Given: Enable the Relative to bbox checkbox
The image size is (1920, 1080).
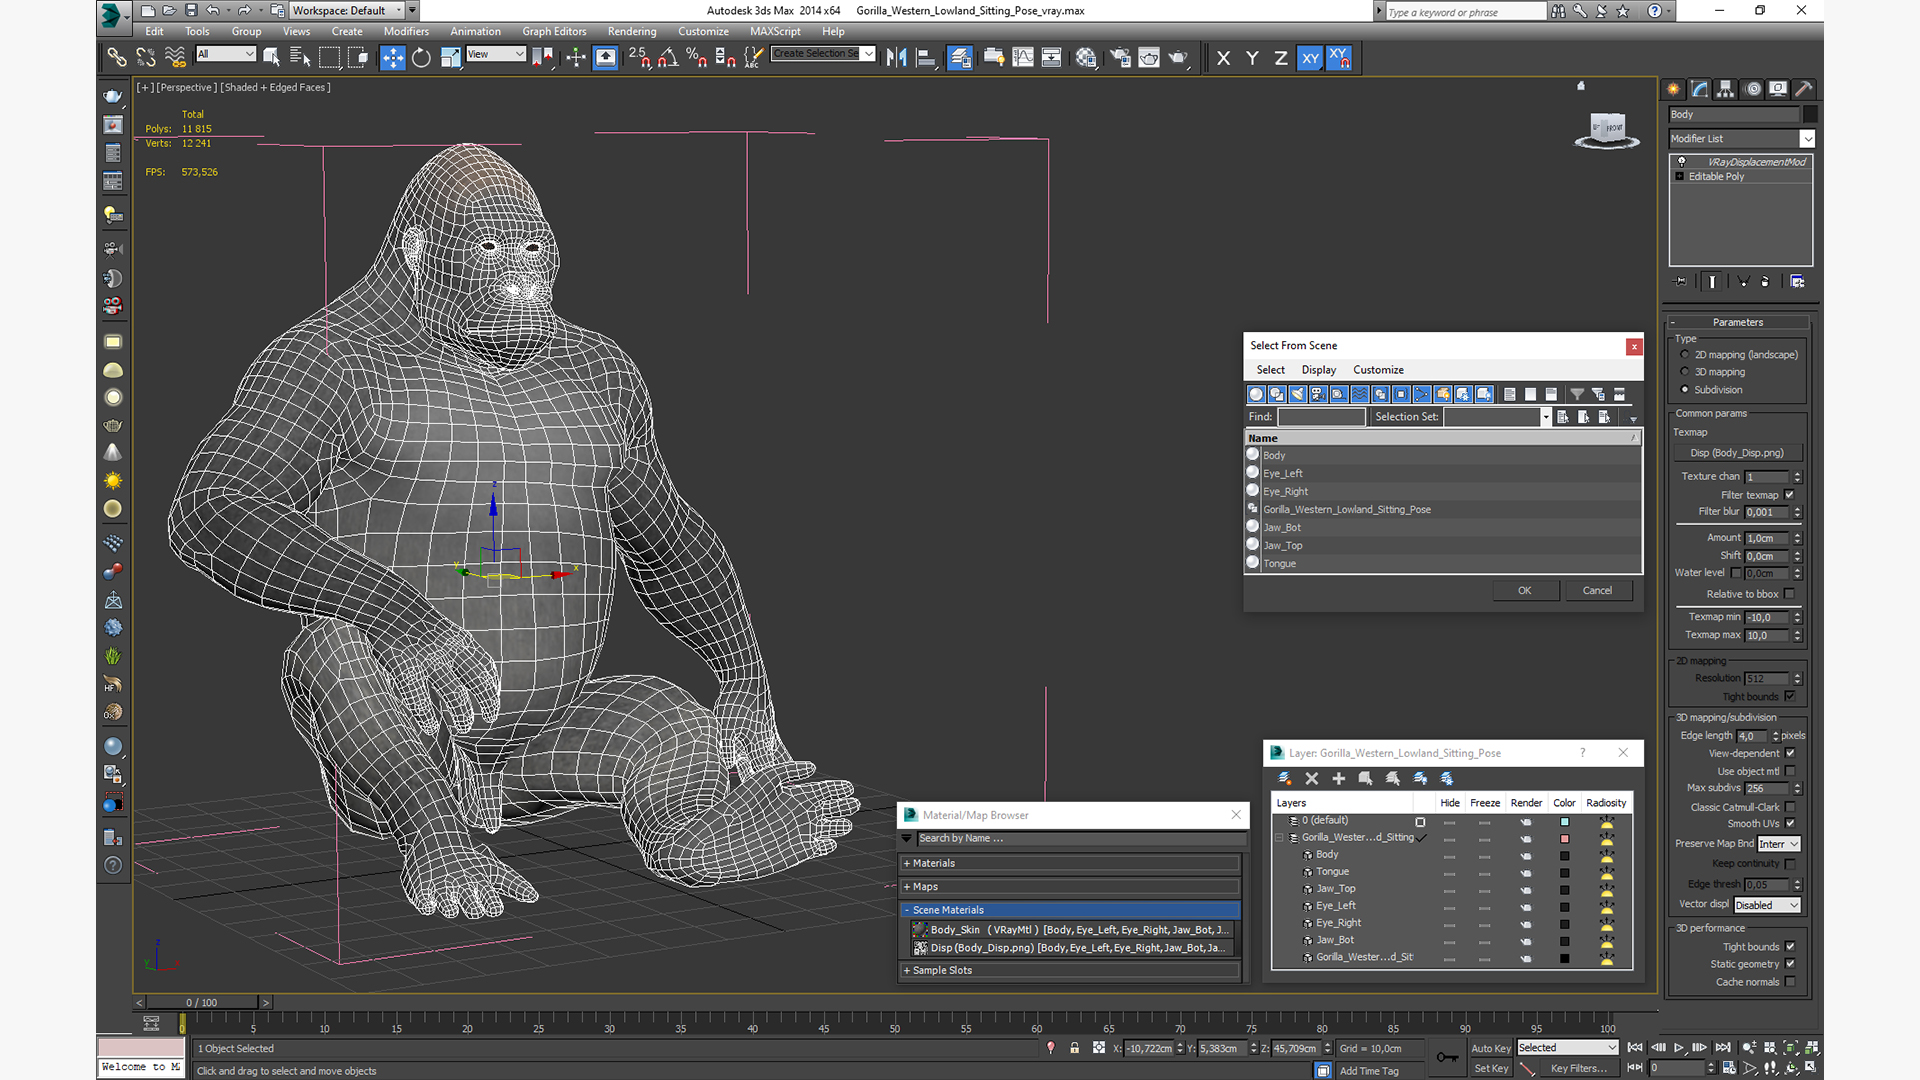Looking at the screenshot, I should click(1790, 594).
